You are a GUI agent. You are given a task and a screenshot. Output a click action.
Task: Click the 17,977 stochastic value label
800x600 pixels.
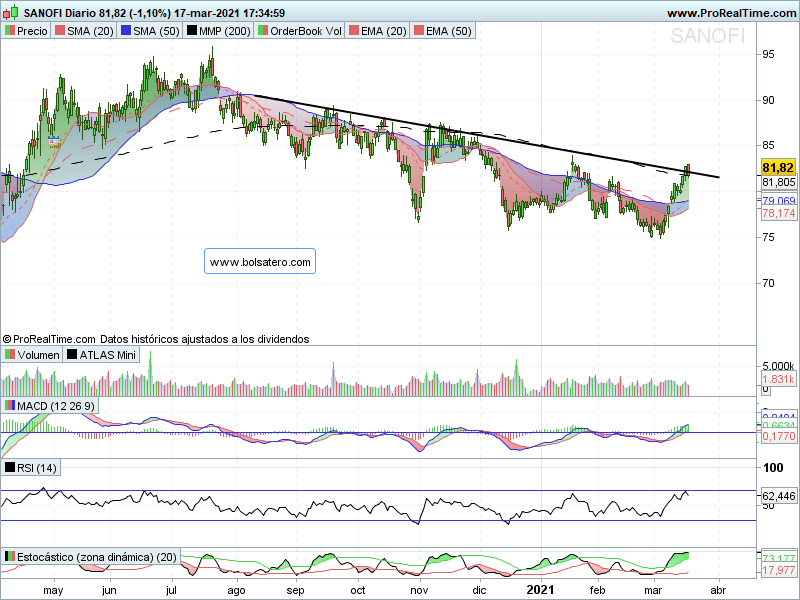pos(778,570)
